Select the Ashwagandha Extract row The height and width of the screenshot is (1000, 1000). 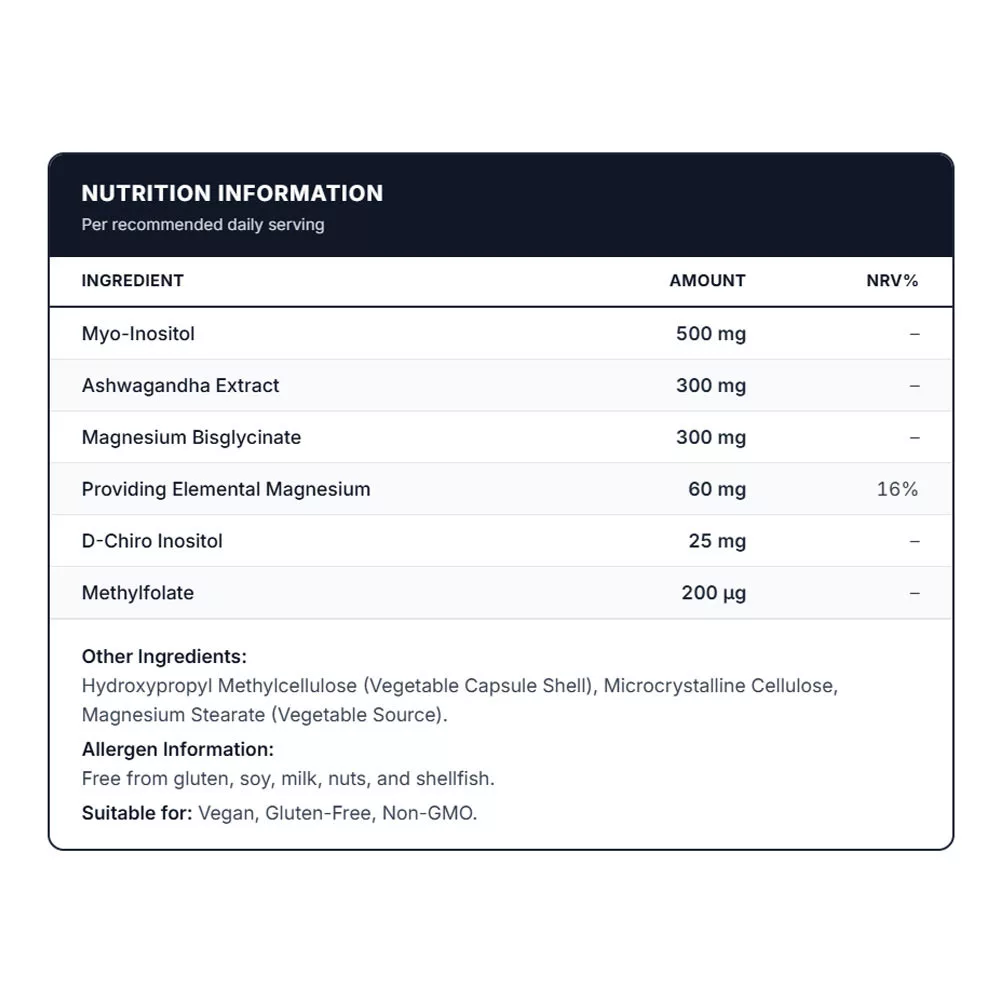pyautogui.click(x=501, y=385)
